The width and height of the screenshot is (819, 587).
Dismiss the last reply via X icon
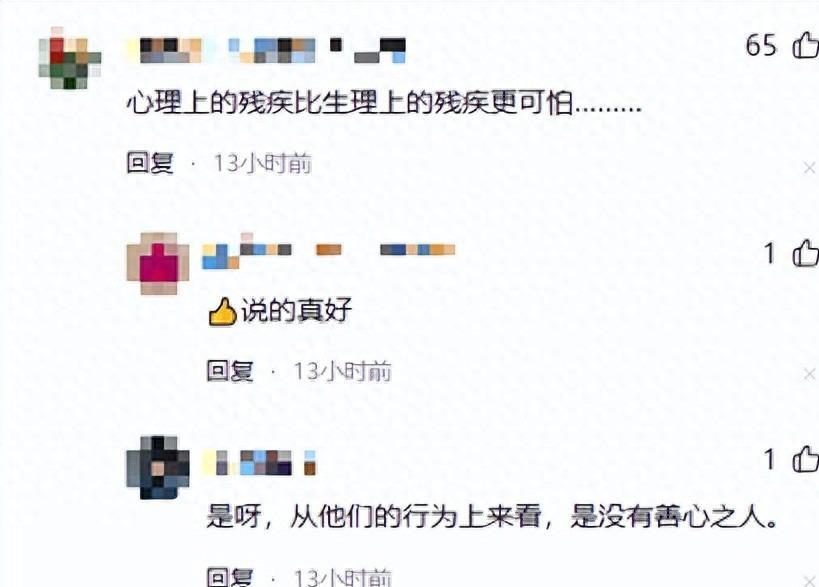[x=809, y=581]
